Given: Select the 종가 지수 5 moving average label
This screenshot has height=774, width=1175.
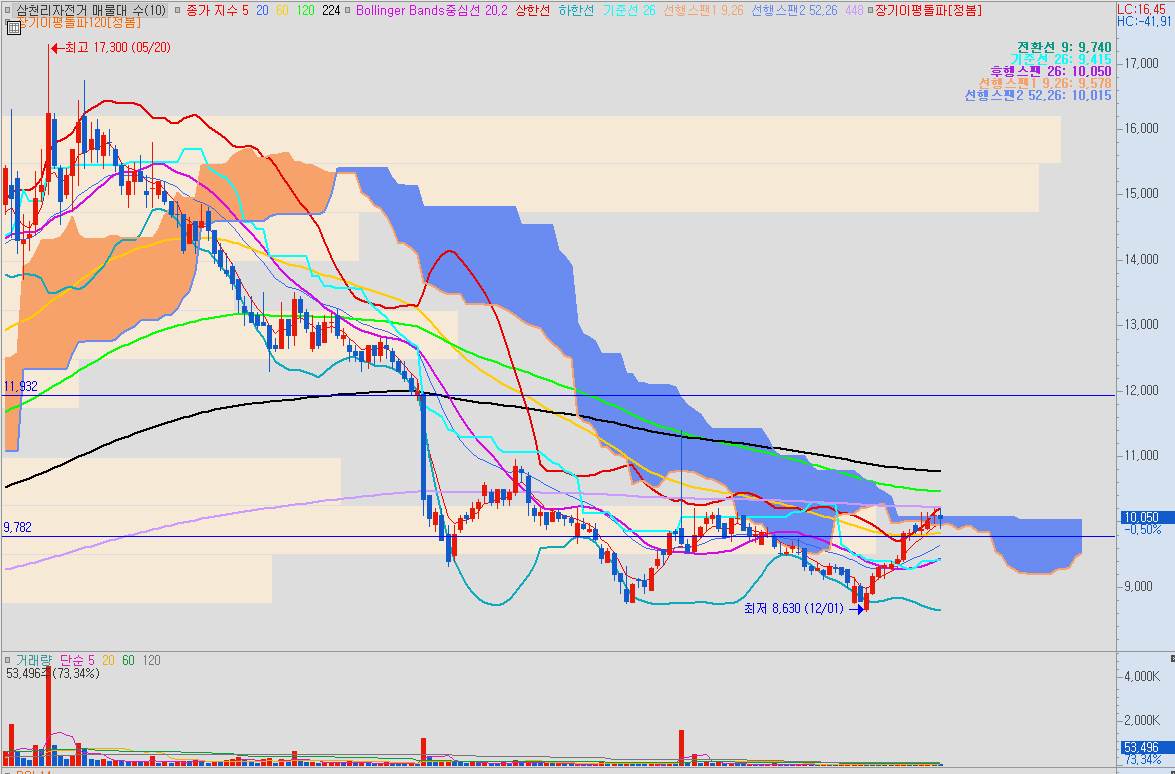Looking at the screenshot, I should pos(217,10).
